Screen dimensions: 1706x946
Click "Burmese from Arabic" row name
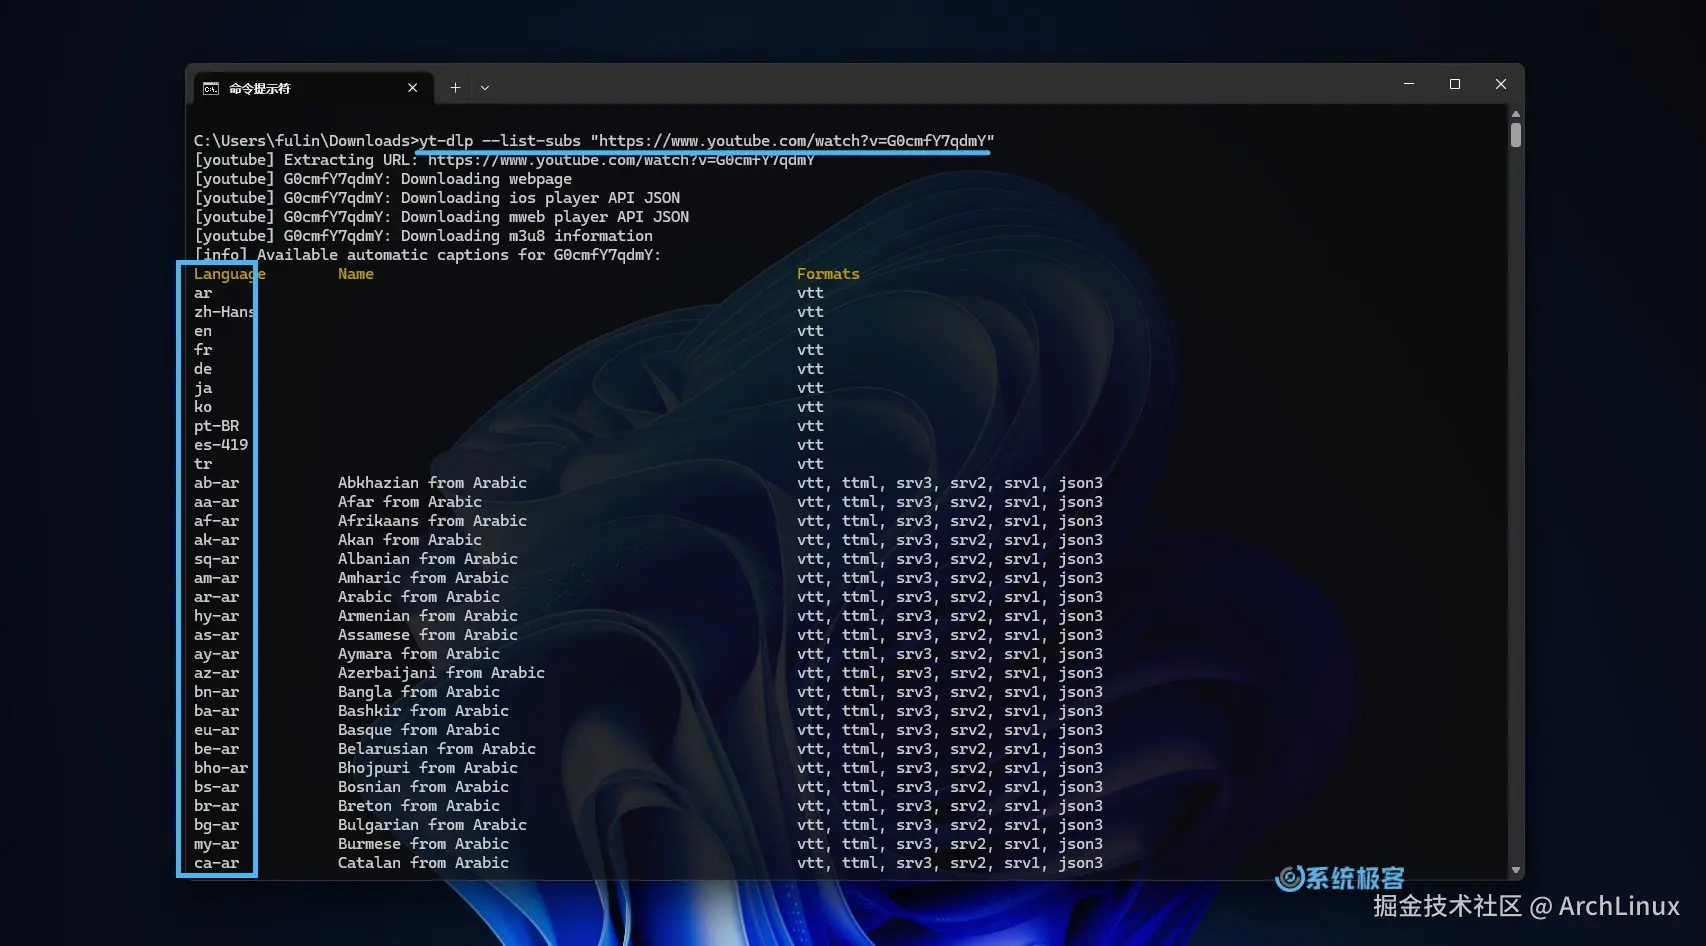pos(423,844)
